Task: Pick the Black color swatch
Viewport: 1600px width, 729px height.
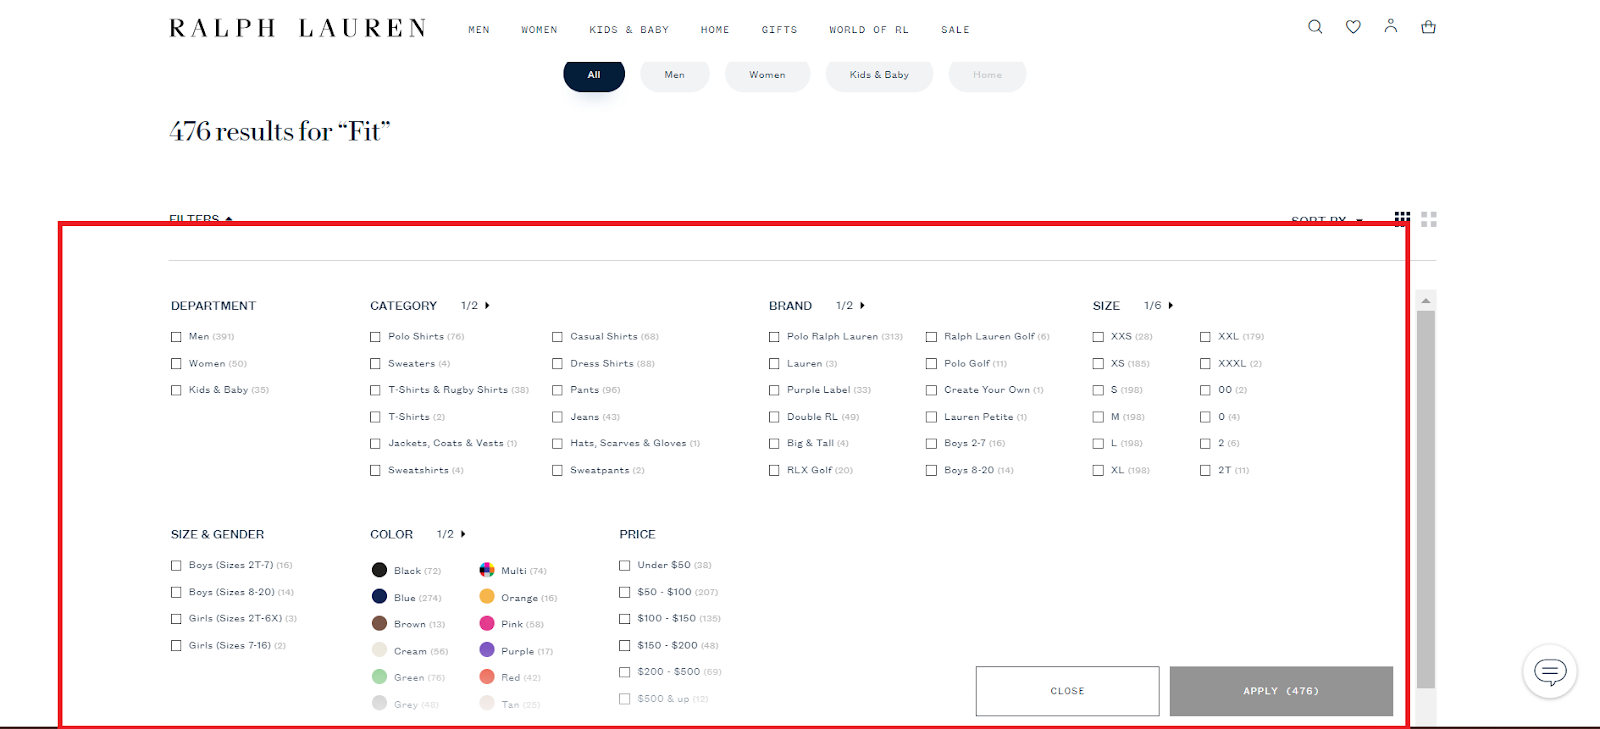Action: (379, 570)
